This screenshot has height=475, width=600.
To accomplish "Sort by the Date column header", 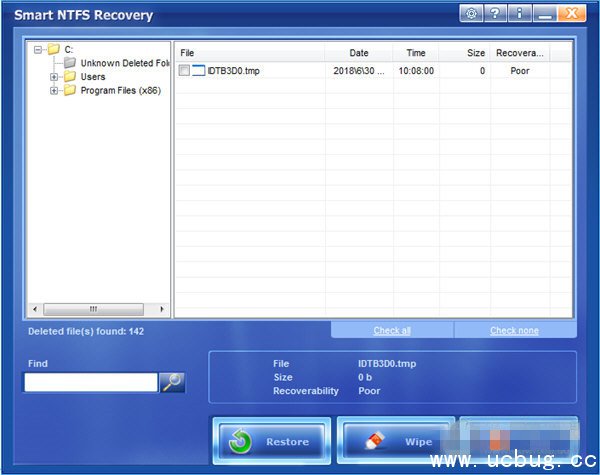I will coord(359,53).
